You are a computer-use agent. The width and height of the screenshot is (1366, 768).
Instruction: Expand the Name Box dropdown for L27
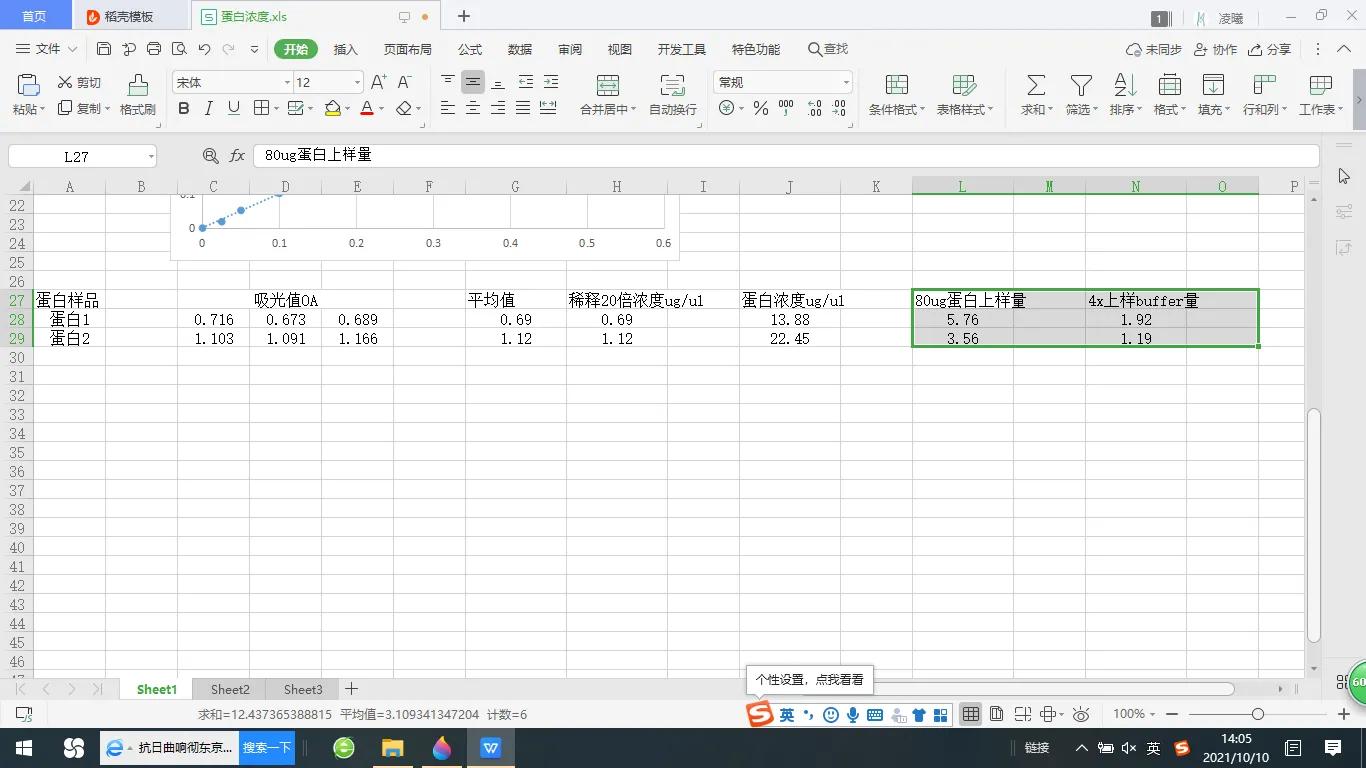[x=151, y=156]
